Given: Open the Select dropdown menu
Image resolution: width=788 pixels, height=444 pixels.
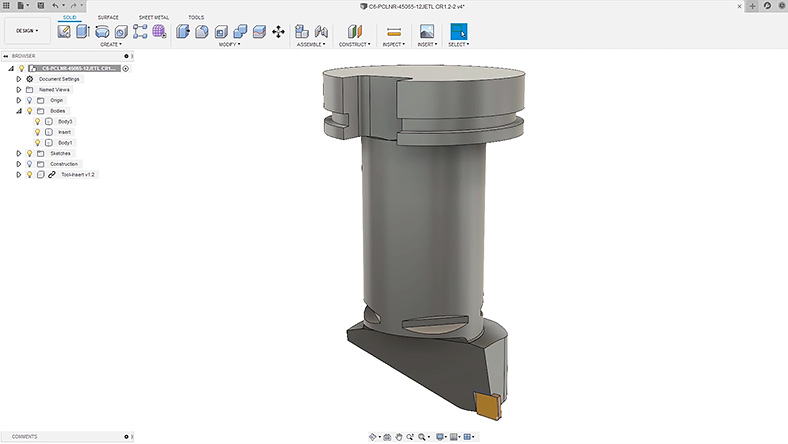Looking at the screenshot, I should [459, 44].
